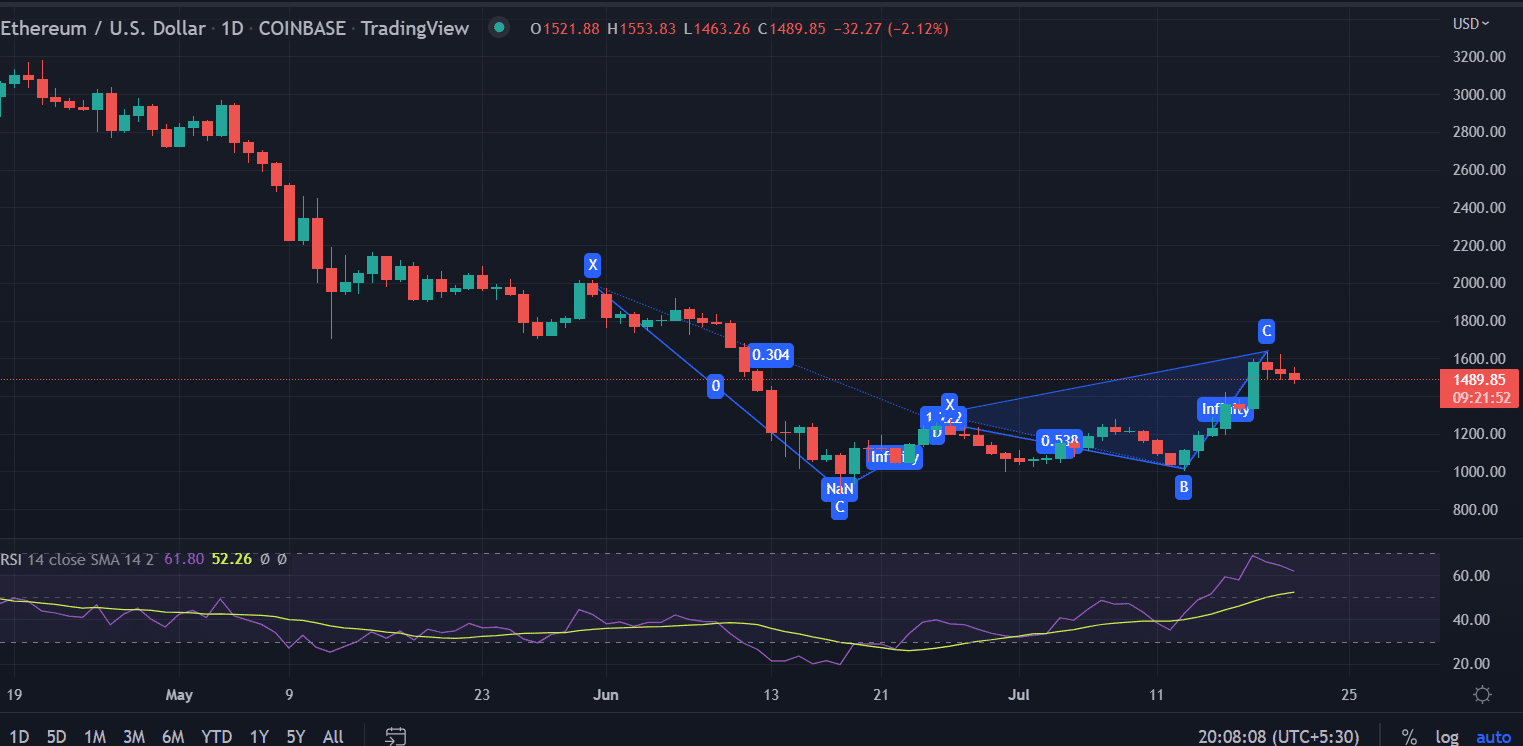Expand the RSI indicator legend
Screen dimensions: 1523x746
click(11, 559)
